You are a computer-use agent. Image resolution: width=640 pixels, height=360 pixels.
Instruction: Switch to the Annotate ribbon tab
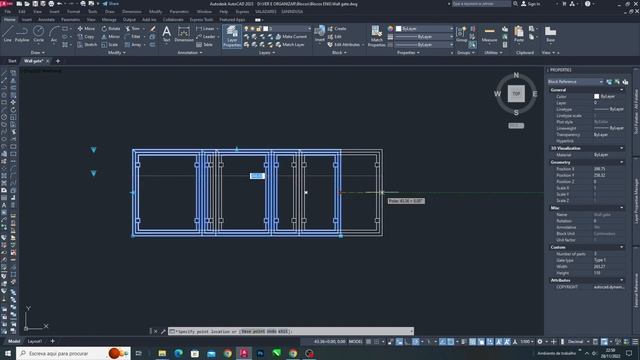tap(46, 20)
